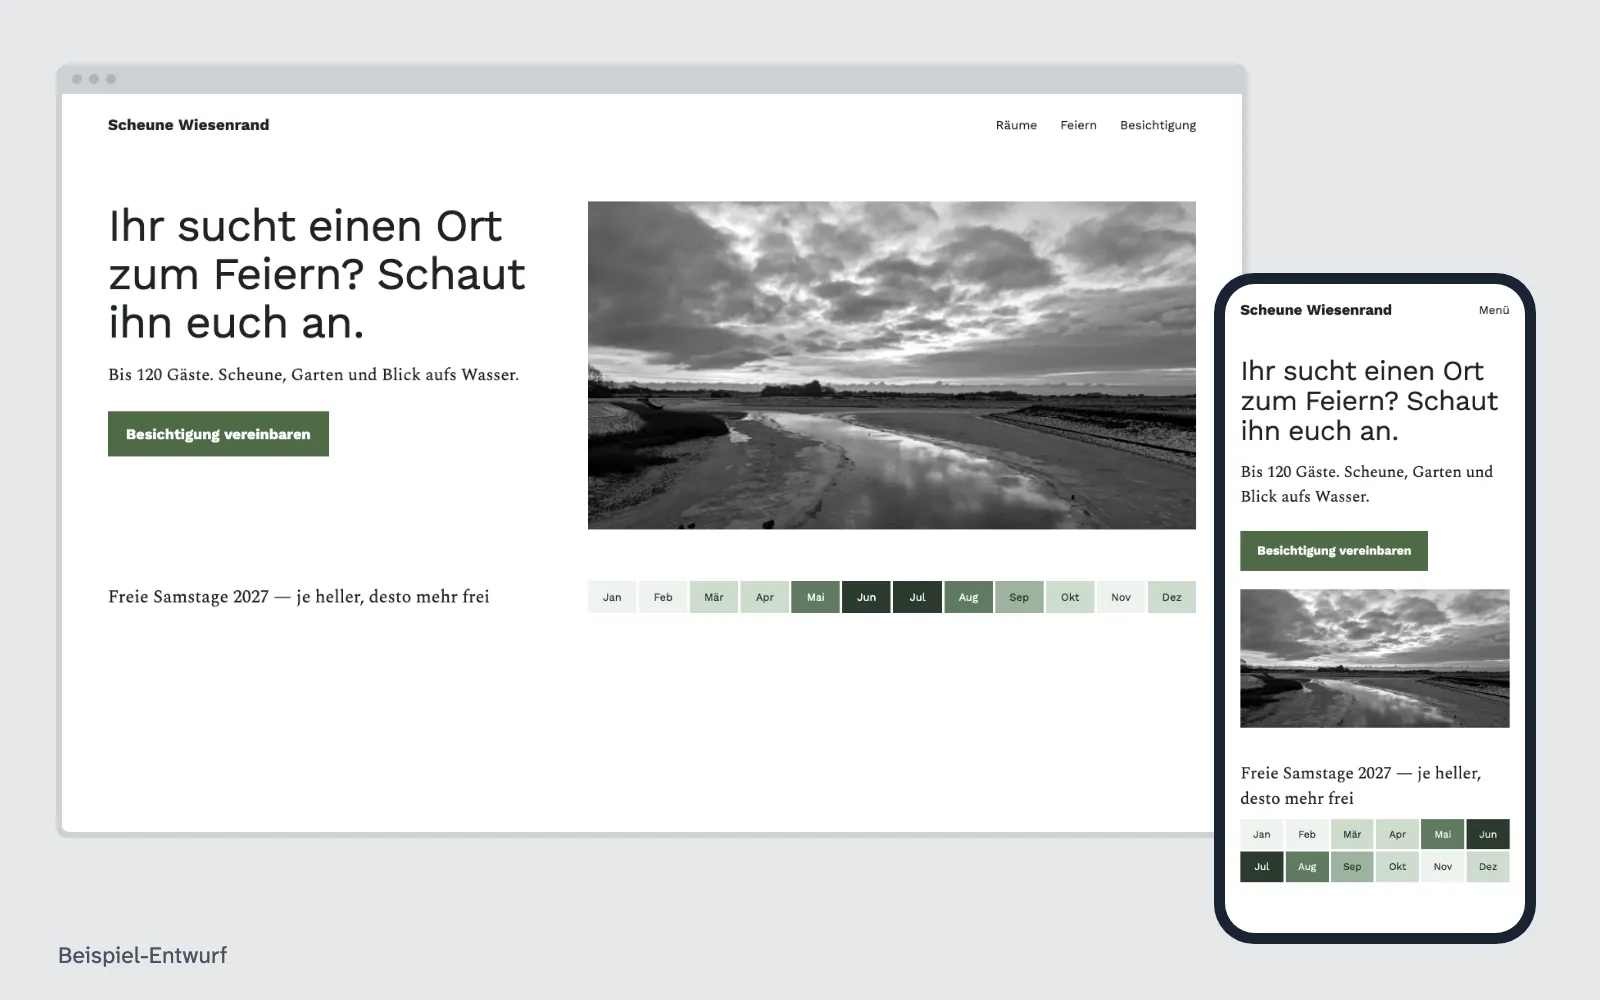The width and height of the screenshot is (1600, 1000).
Task: Click desktop text 'Bis 120 Gäste'
Action: pyautogui.click(x=161, y=375)
